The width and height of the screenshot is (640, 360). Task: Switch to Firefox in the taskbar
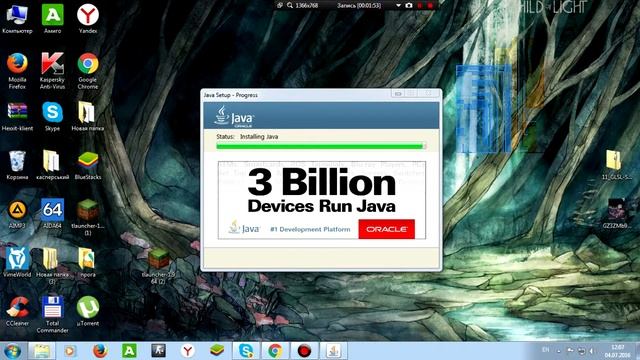pyautogui.click(x=100, y=351)
